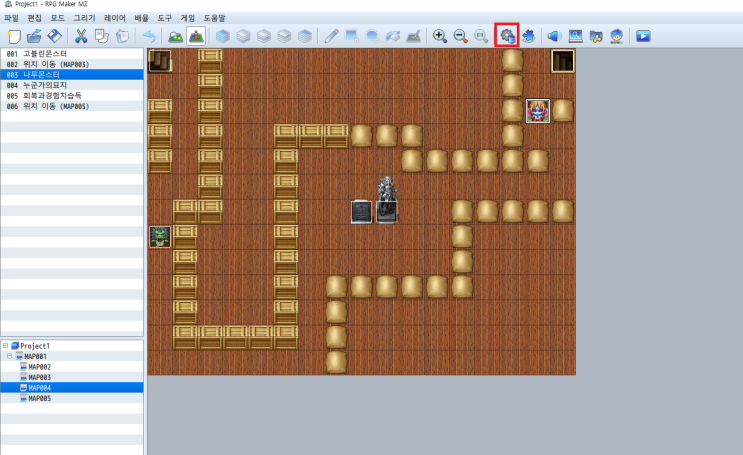Click the Save Project disk icon
This screenshot has width=743, height=455.
54,36
